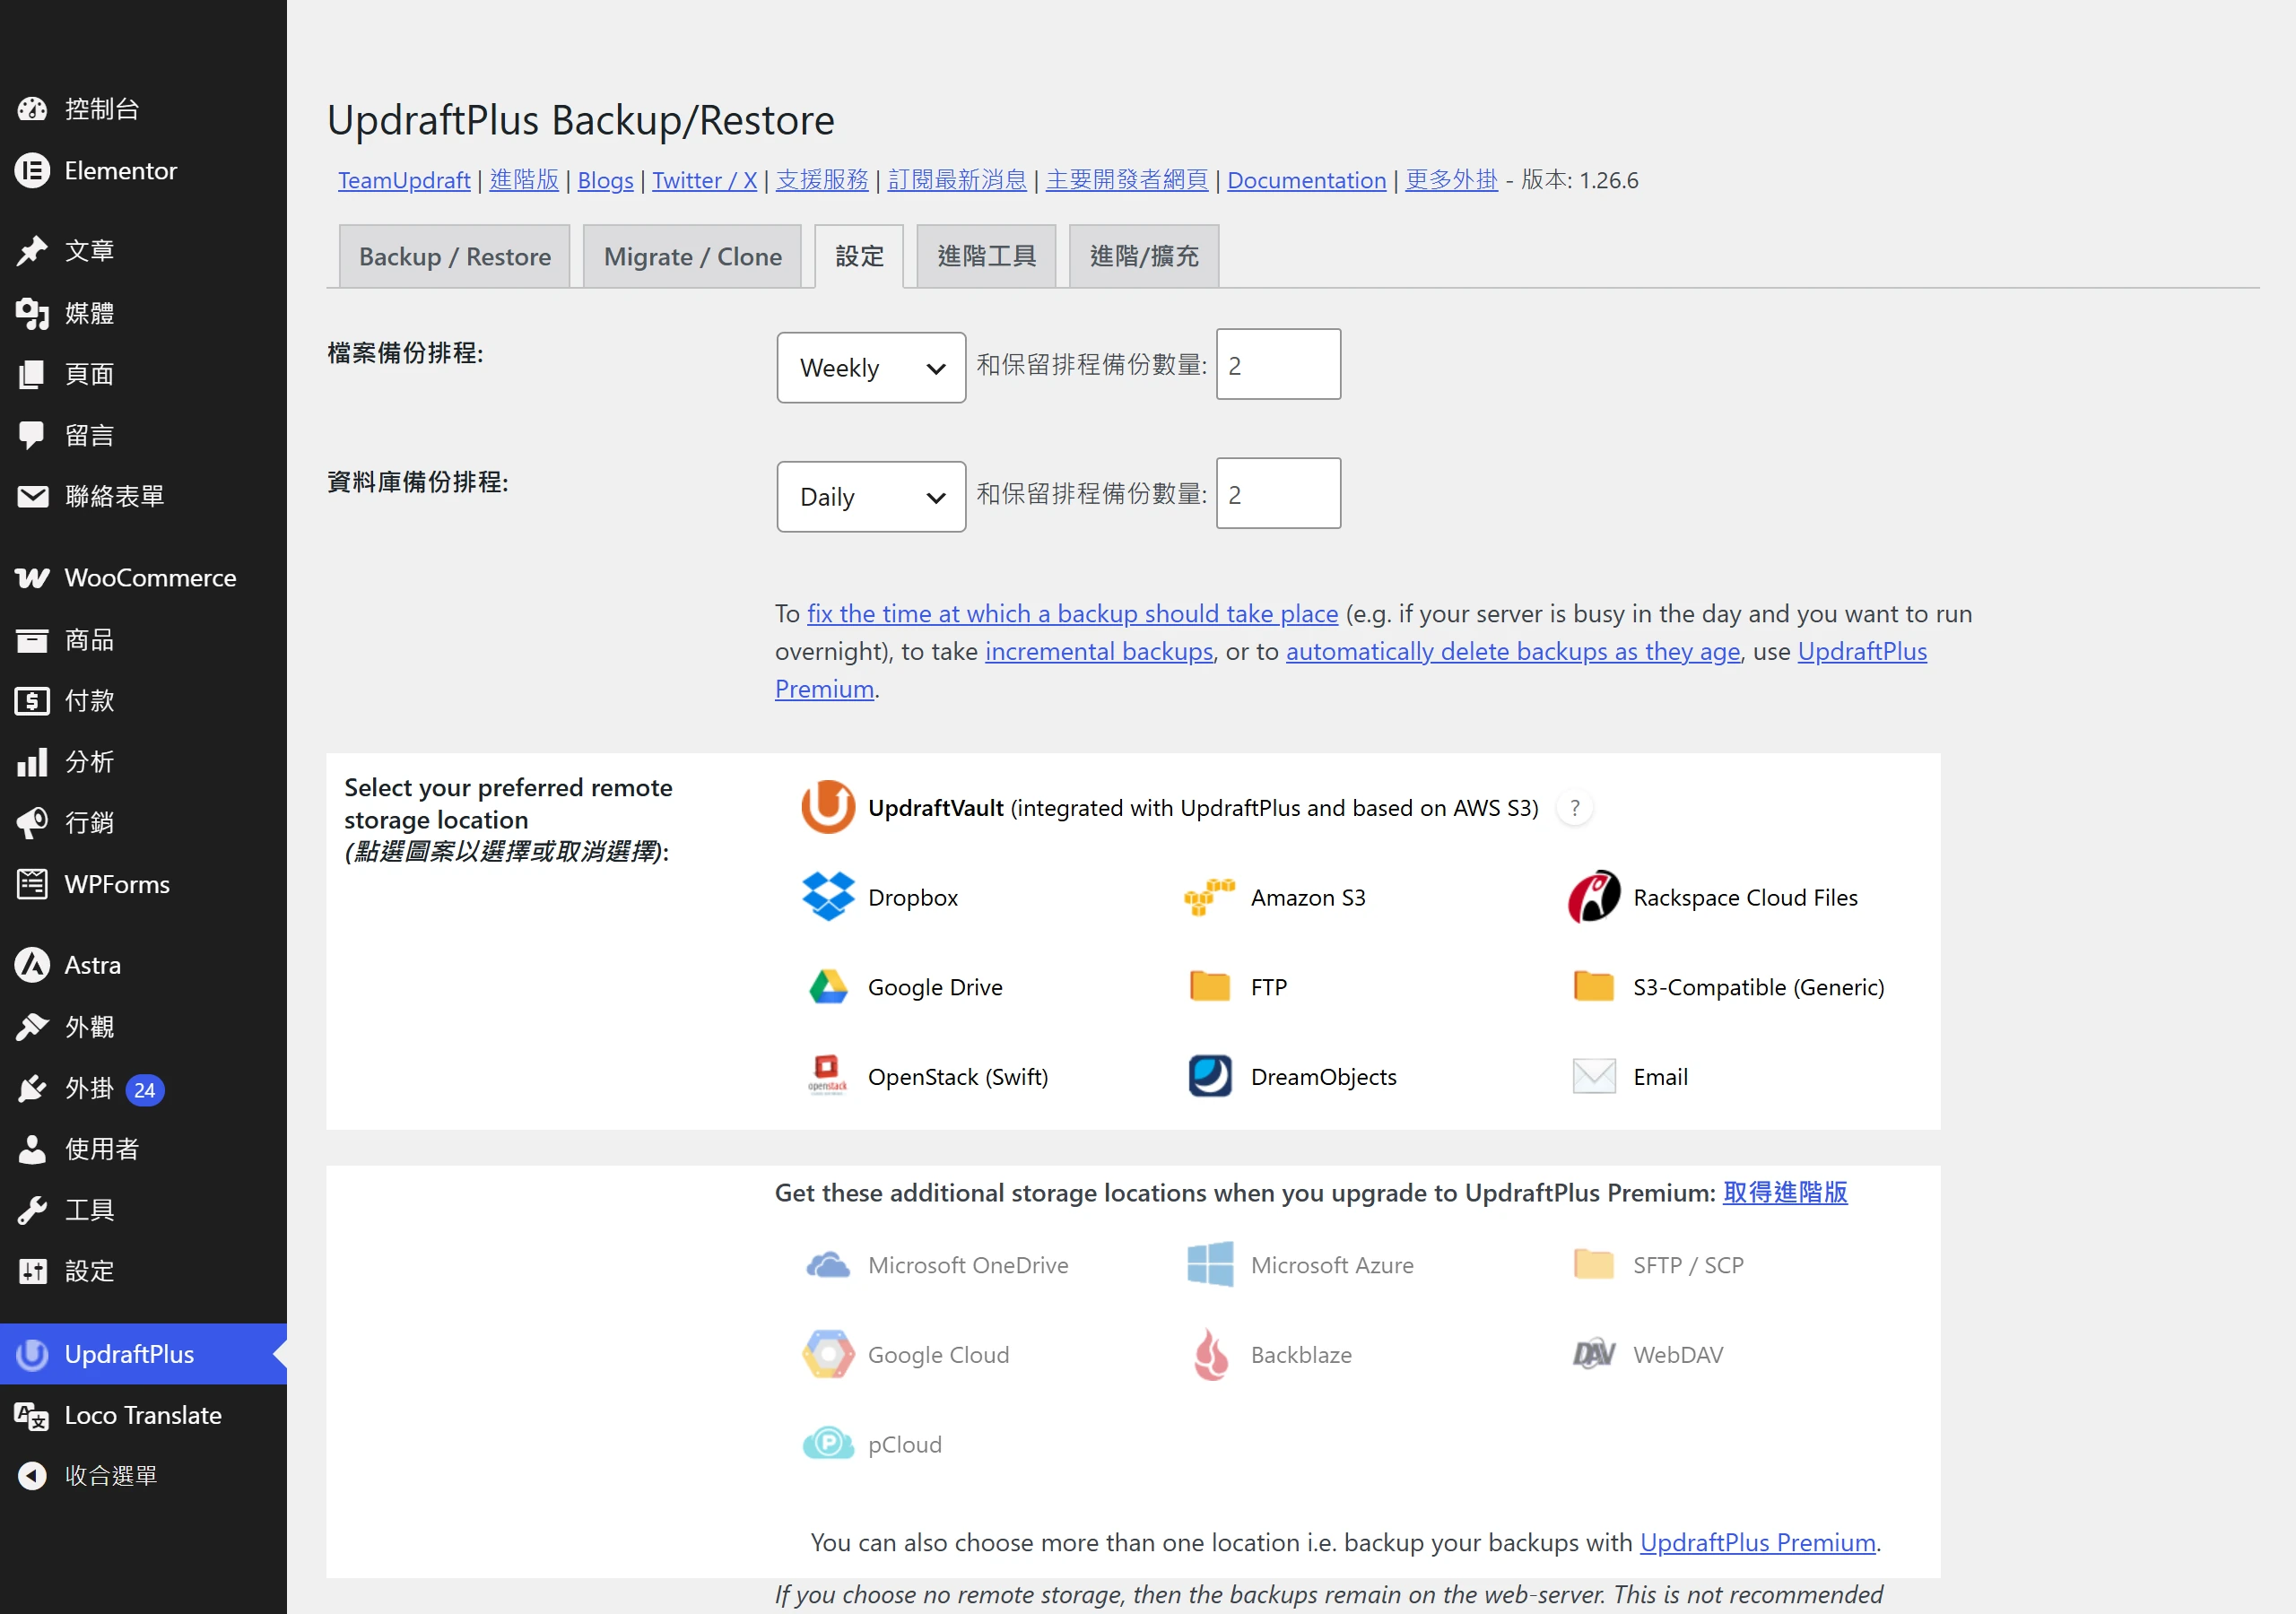Screen dimensions: 2296x1614
Task: Collapse the menu with 收合選單 arrow icon
Action: pos(32,1476)
